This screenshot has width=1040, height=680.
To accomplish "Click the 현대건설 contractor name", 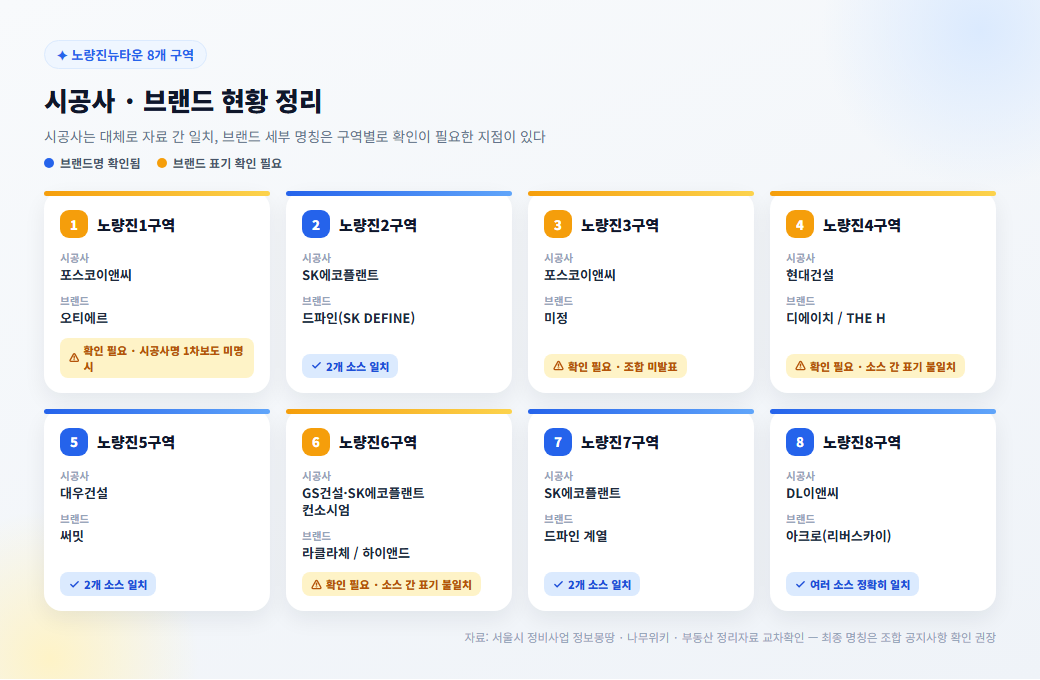I will pos(811,275).
